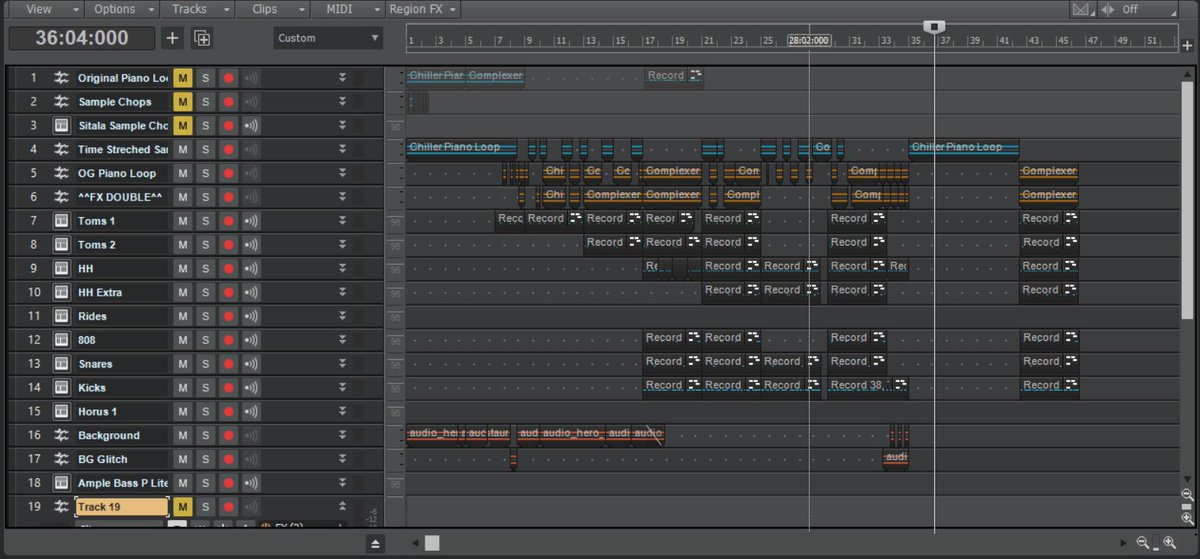Click the audio icon on Original Piano Loop track
1200x559 pixels.
61,78
